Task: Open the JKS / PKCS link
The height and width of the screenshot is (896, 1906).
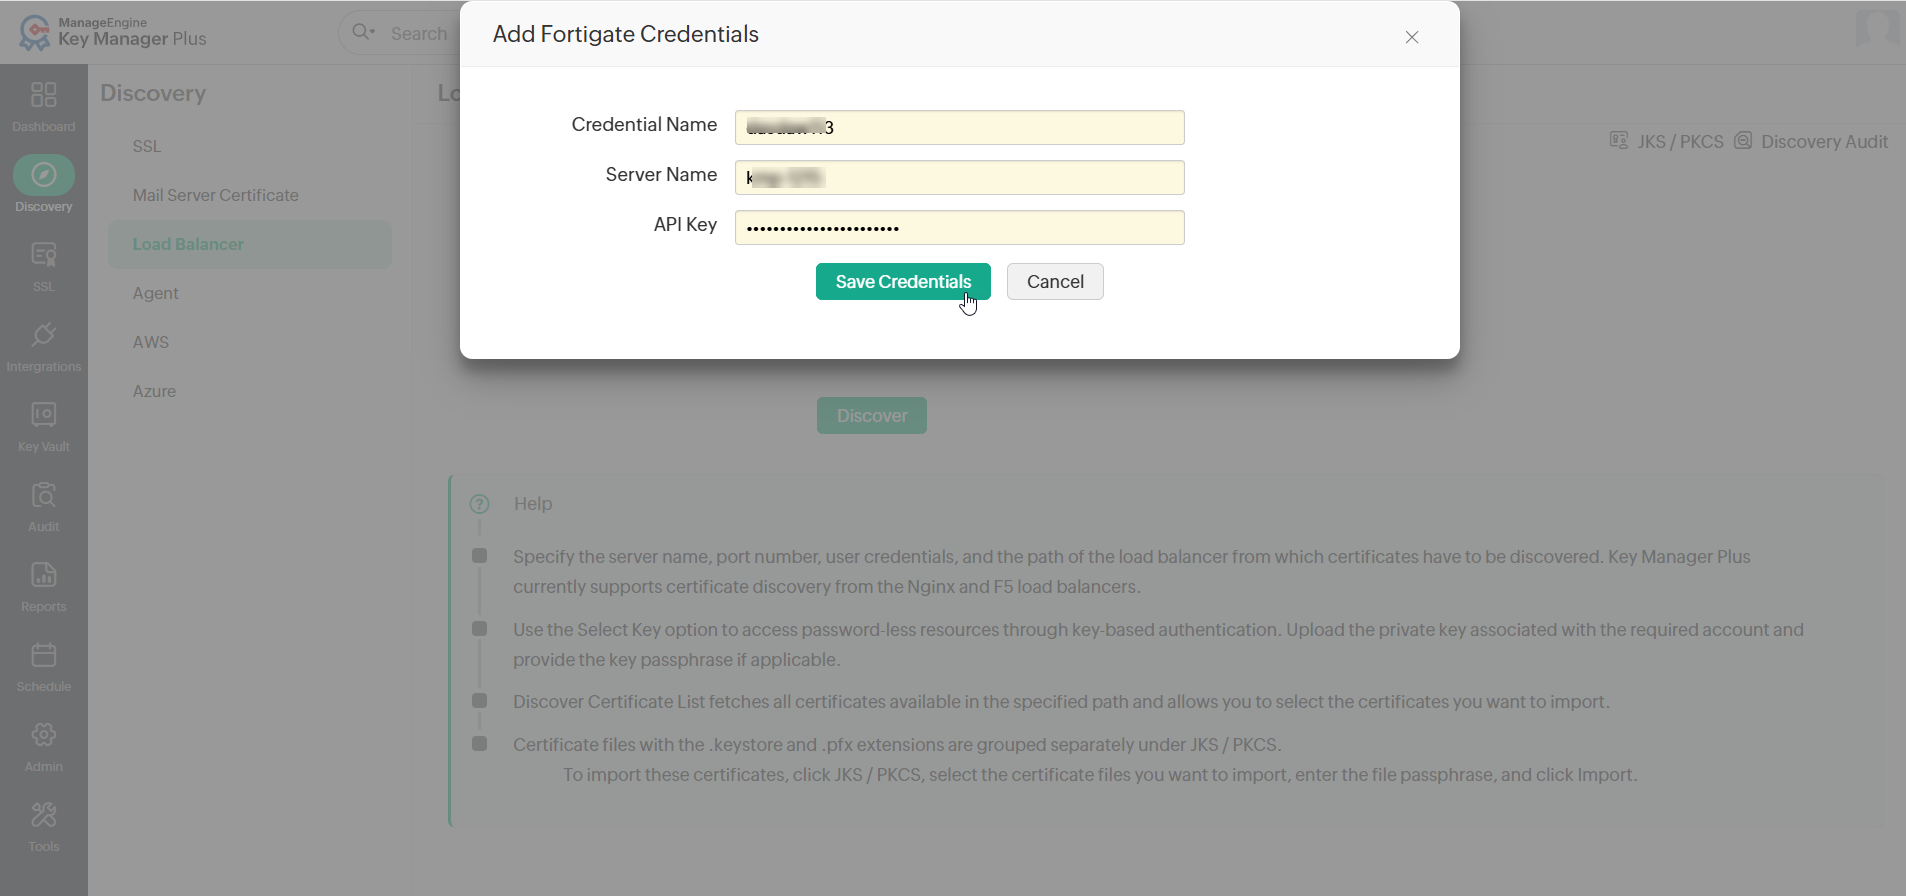Action: click(1680, 142)
